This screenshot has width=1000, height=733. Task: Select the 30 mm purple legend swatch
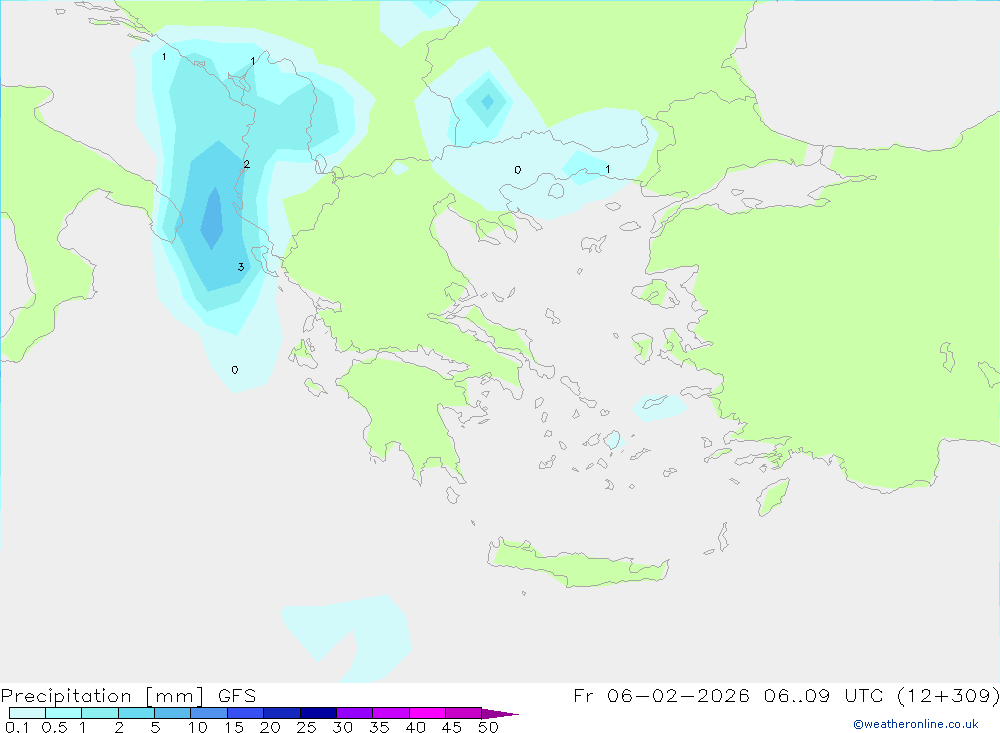pos(355,713)
